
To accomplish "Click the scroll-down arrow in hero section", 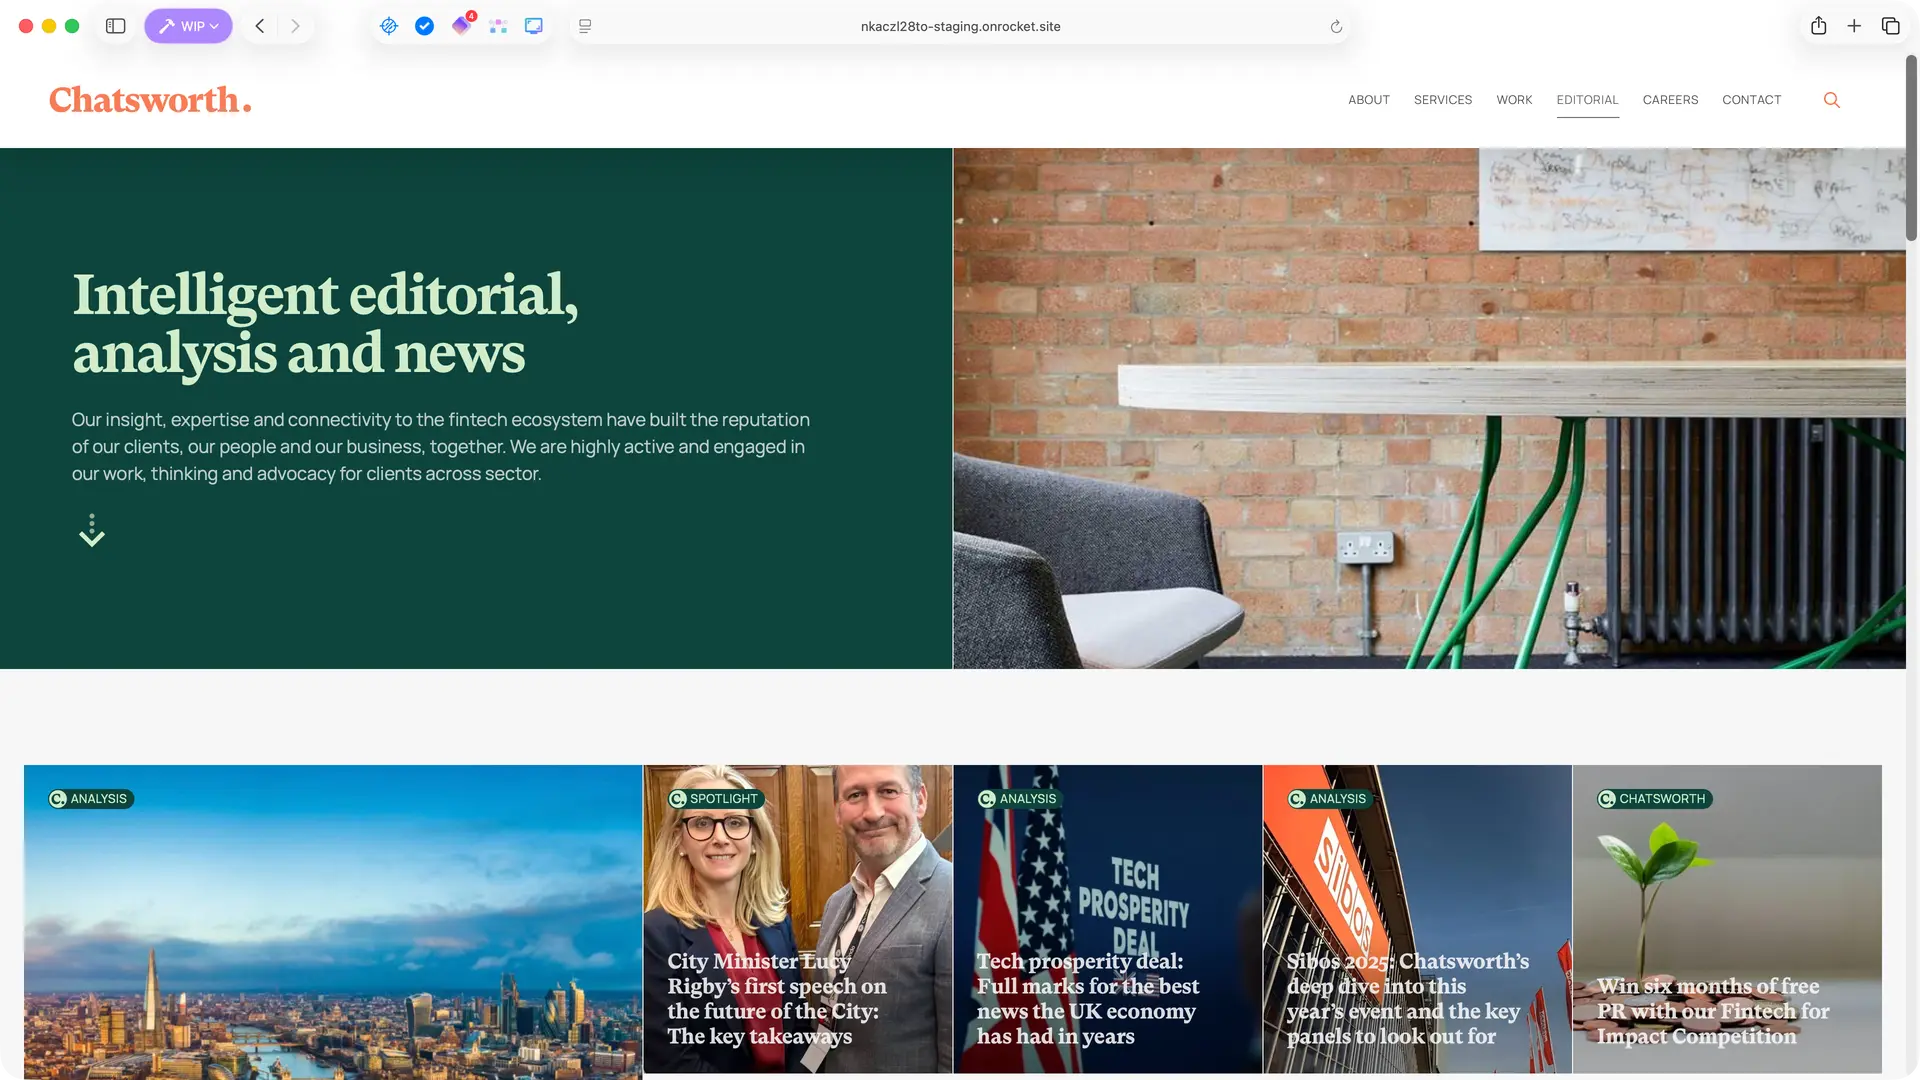I will point(92,531).
